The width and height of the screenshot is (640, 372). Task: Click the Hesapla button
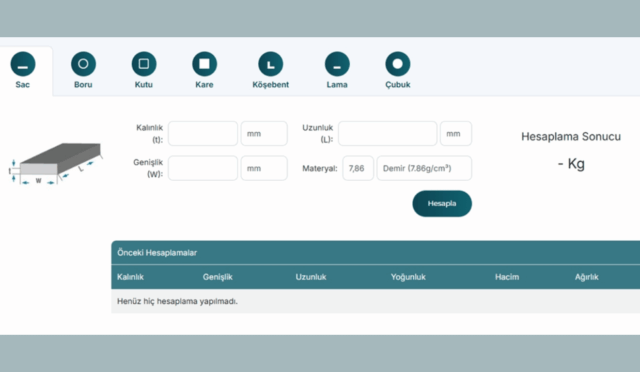[x=442, y=203]
